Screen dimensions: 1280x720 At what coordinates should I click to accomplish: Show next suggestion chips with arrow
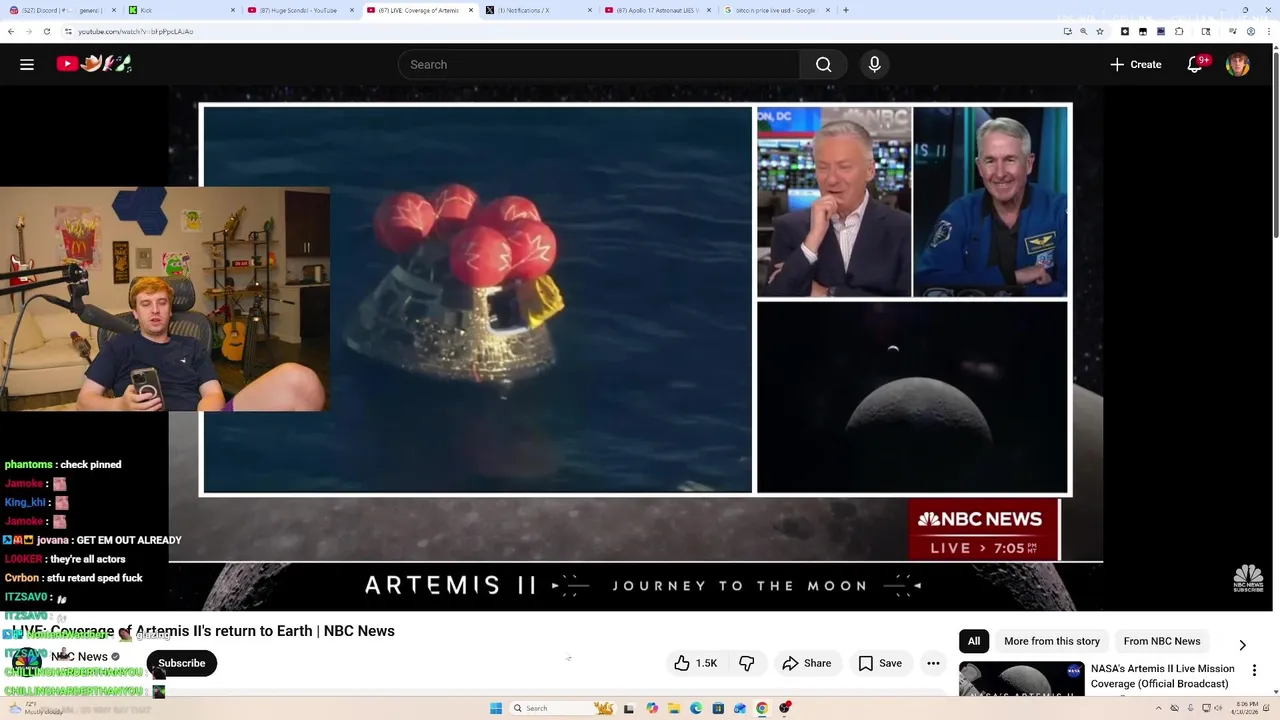(1242, 645)
